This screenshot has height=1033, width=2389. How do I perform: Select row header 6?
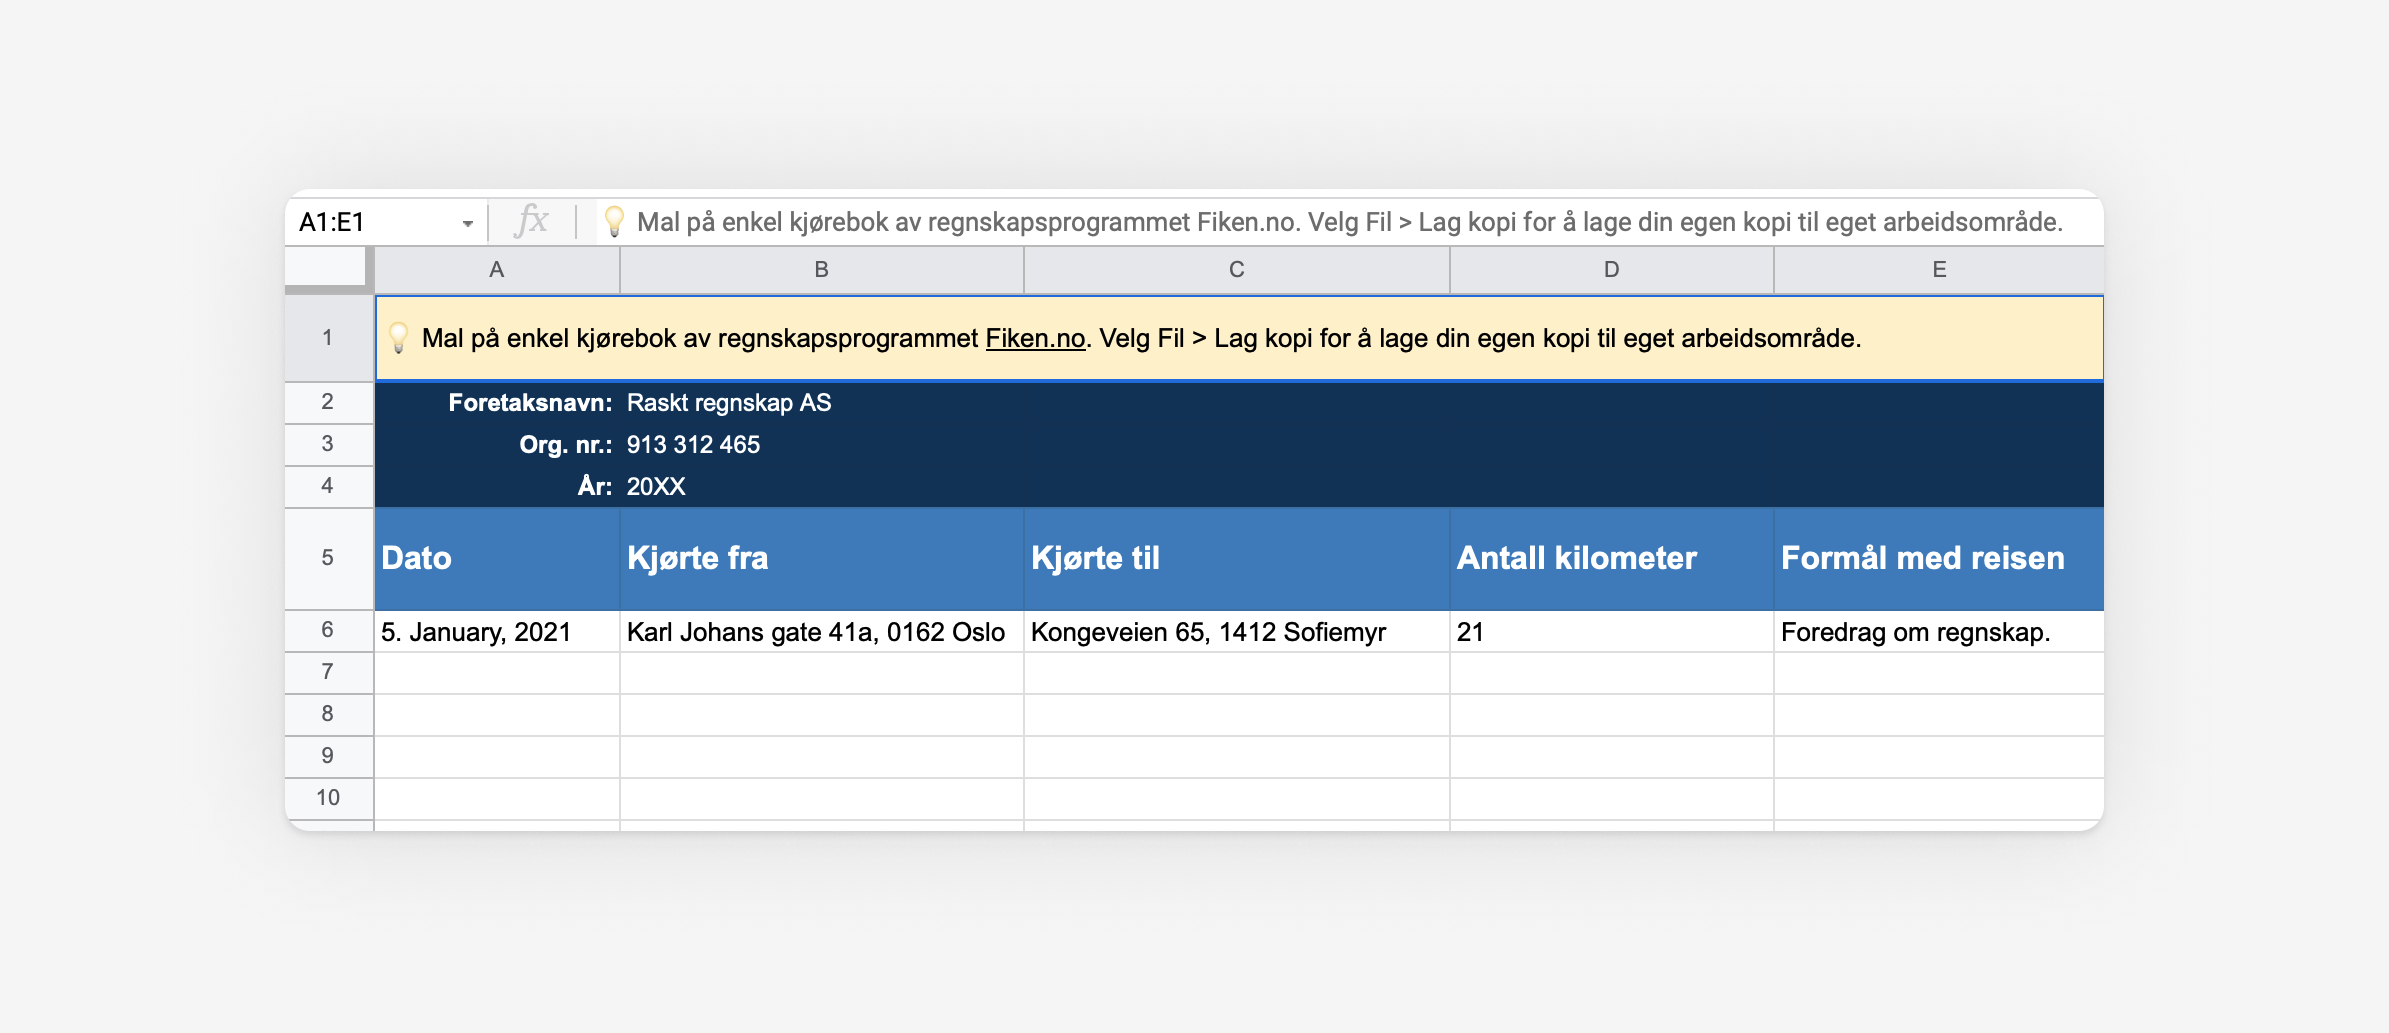(x=327, y=631)
